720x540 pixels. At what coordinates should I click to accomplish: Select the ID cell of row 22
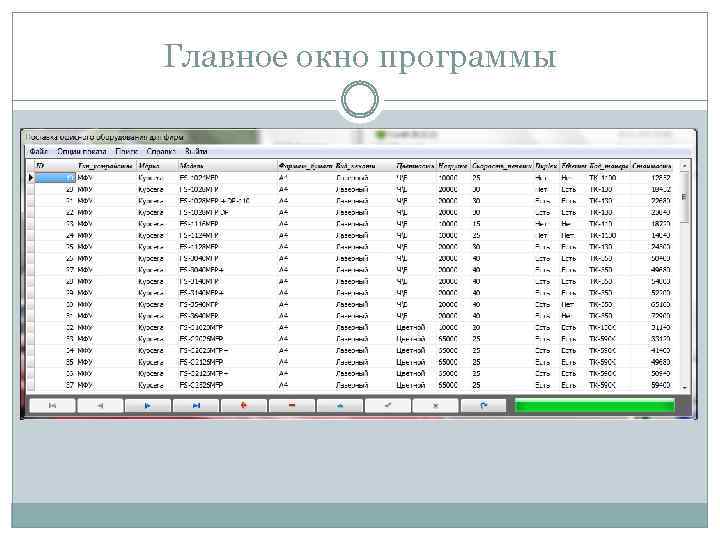(x=55, y=212)
